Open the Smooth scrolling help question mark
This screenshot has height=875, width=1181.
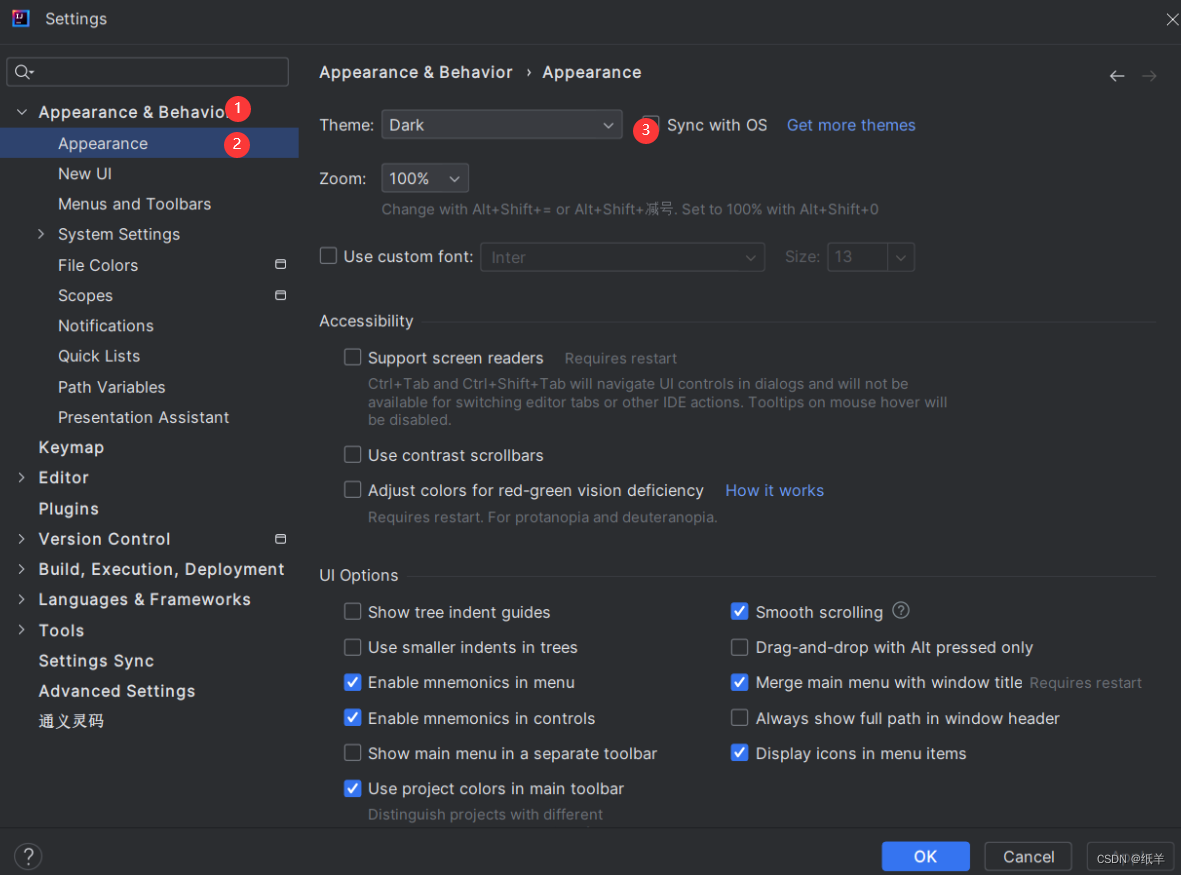[x=901, y=611]
